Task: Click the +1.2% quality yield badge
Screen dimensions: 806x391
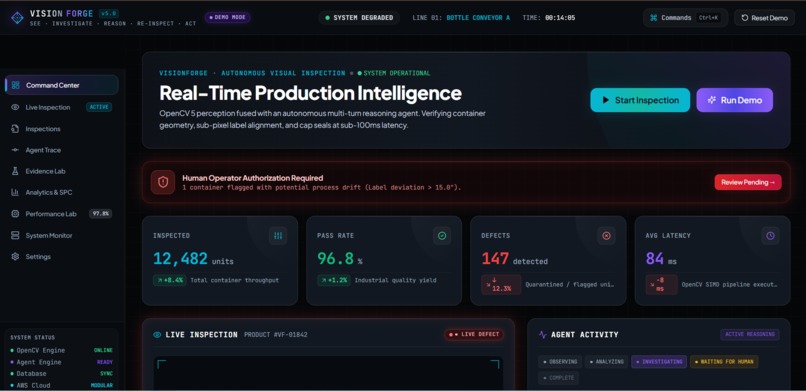Action: (x=334, y=281)
